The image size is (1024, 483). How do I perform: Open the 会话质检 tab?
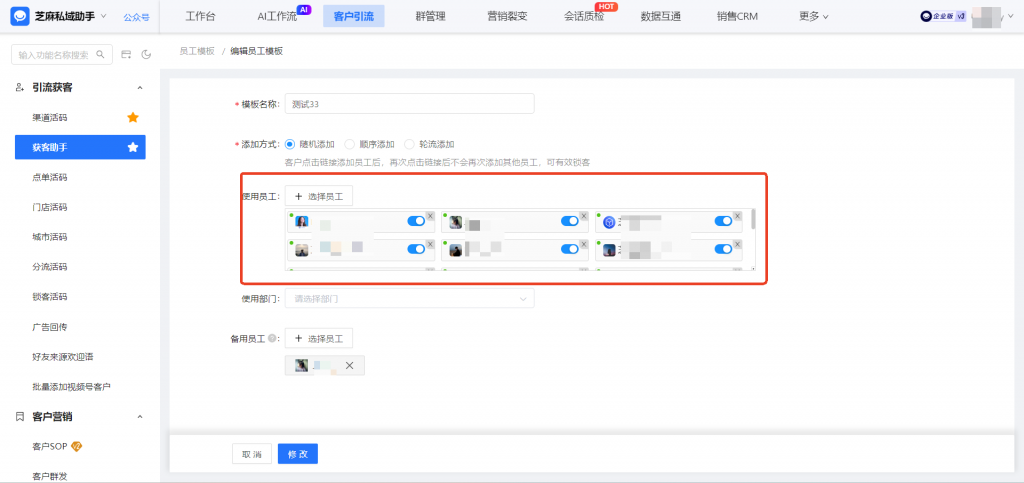click(584, 16)
